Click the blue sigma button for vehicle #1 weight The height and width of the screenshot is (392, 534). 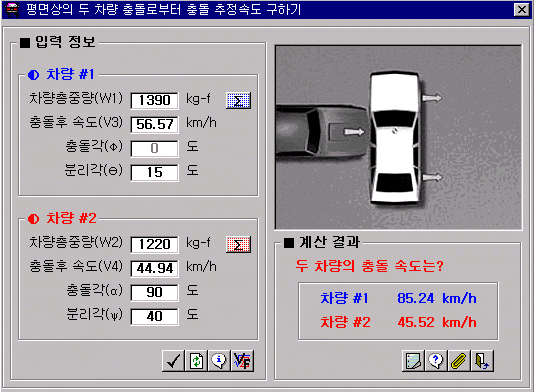pos(238,100)
